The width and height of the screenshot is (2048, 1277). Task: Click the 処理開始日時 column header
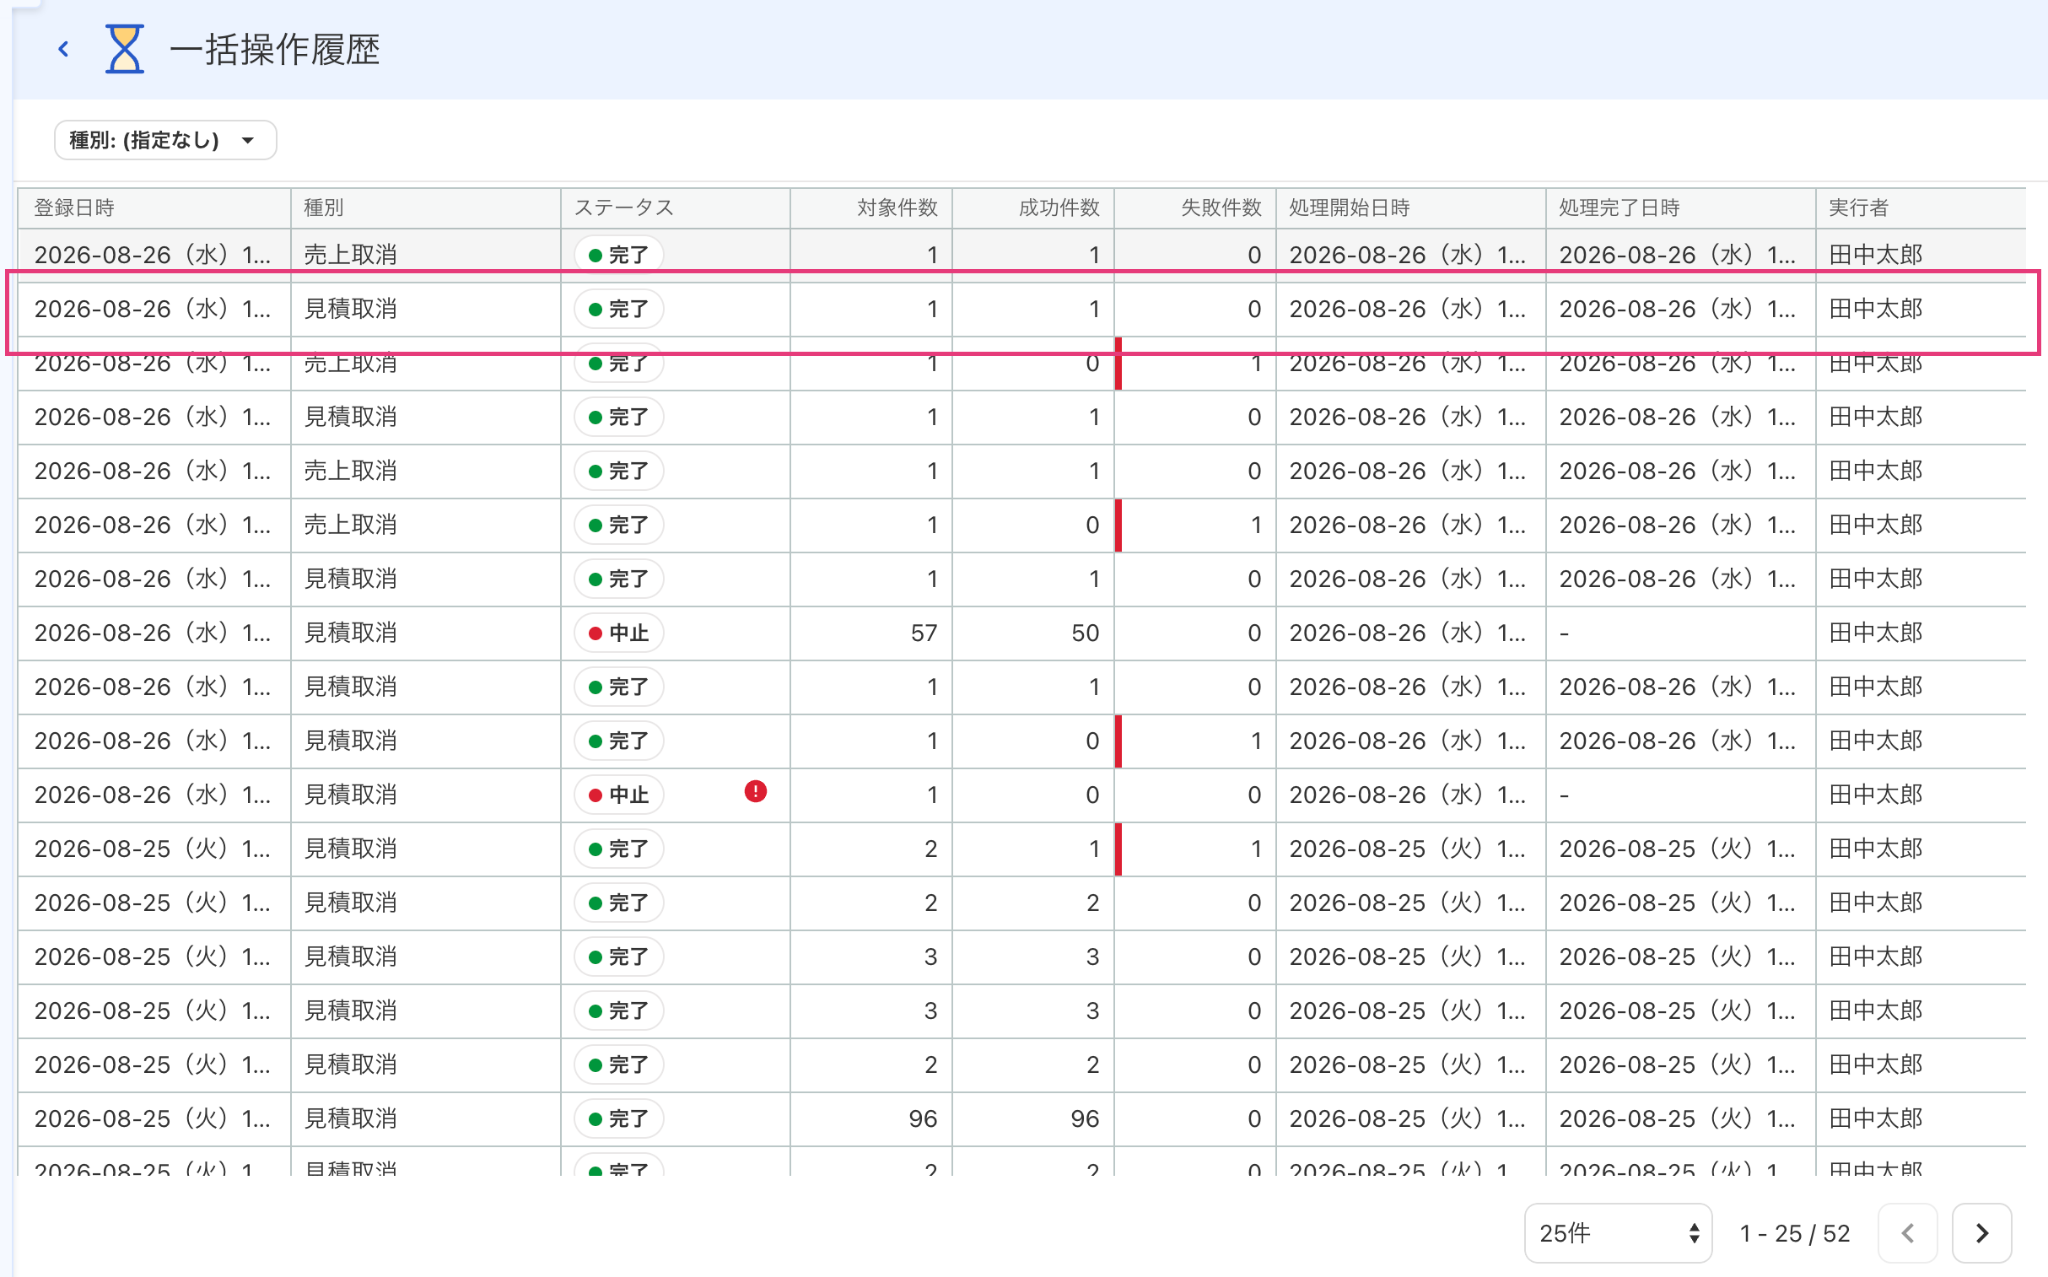click(1411, 208)
